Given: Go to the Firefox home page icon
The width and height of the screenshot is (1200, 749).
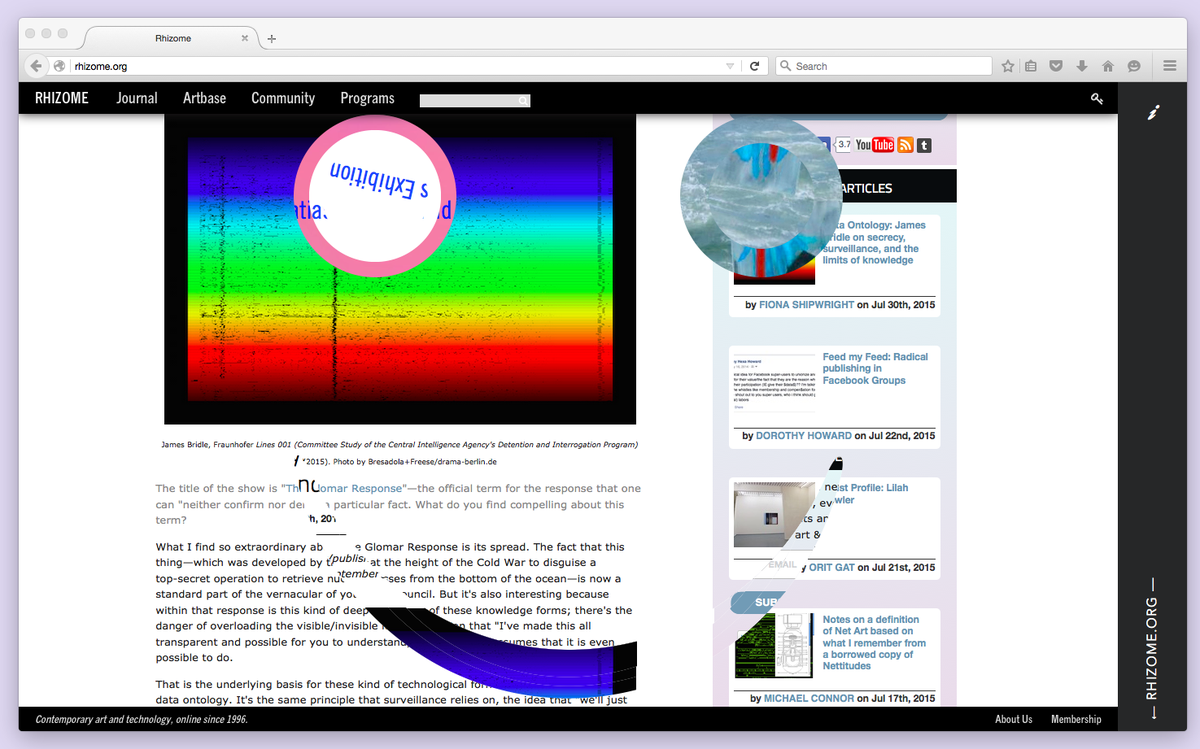Looking at the screenshot, I should click(1107, 66).
